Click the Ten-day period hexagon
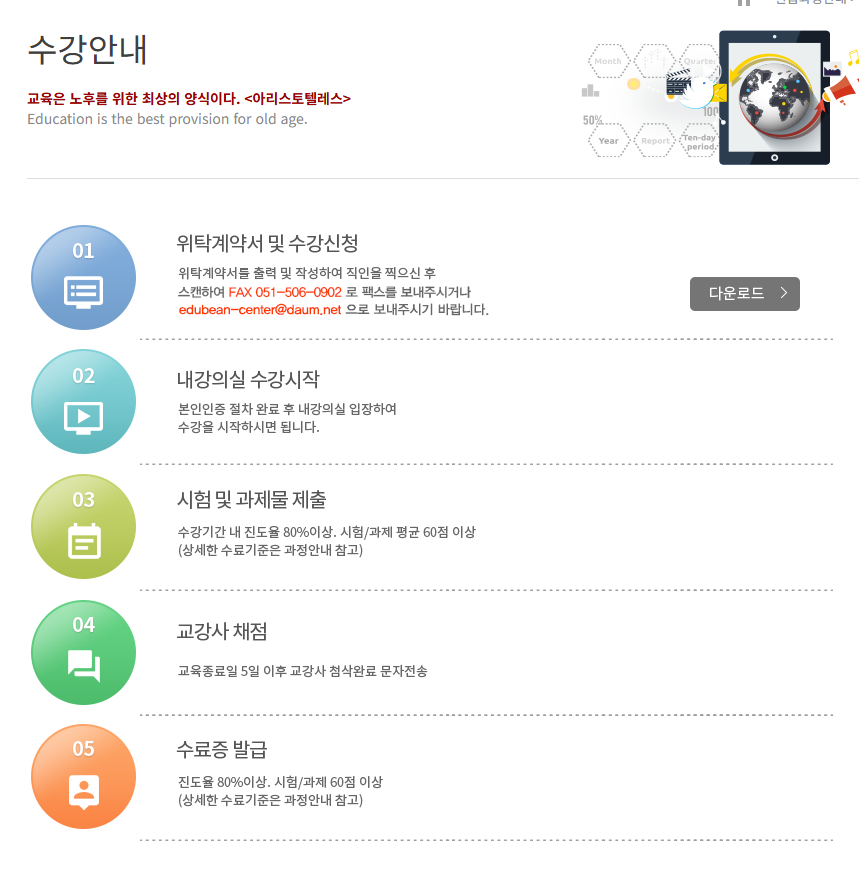This screenshot has width=859, height=871. point(699,141)
